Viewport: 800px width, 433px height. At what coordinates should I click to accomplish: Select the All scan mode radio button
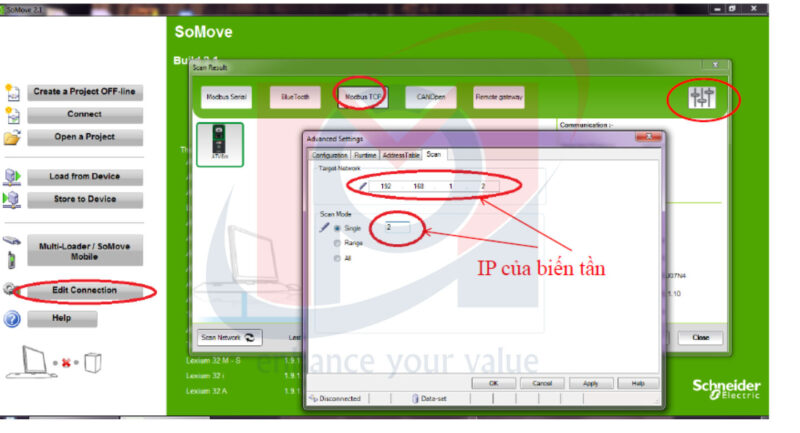coord(337,259)
